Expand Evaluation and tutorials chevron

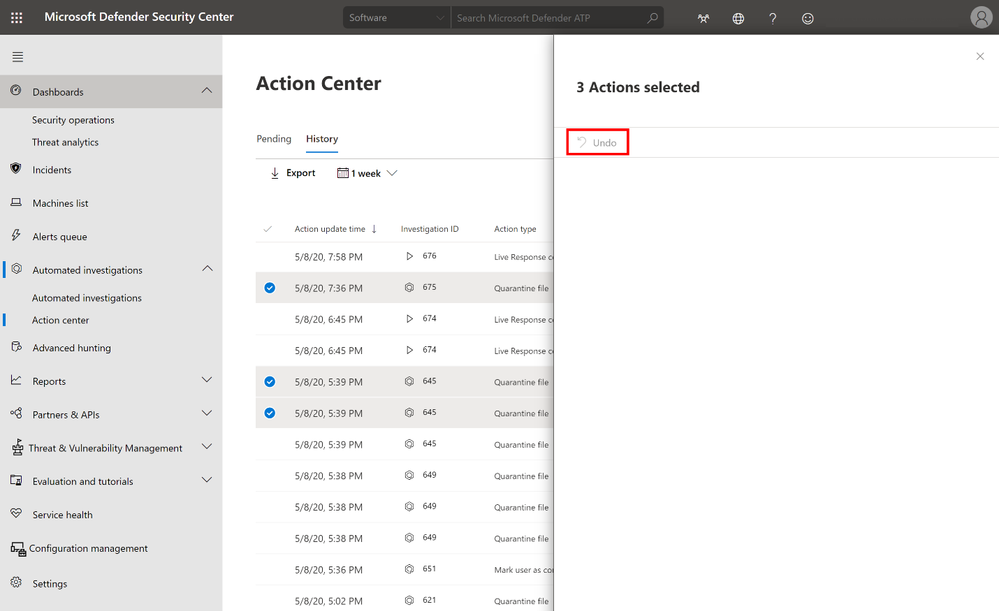[x=206, y=479]
